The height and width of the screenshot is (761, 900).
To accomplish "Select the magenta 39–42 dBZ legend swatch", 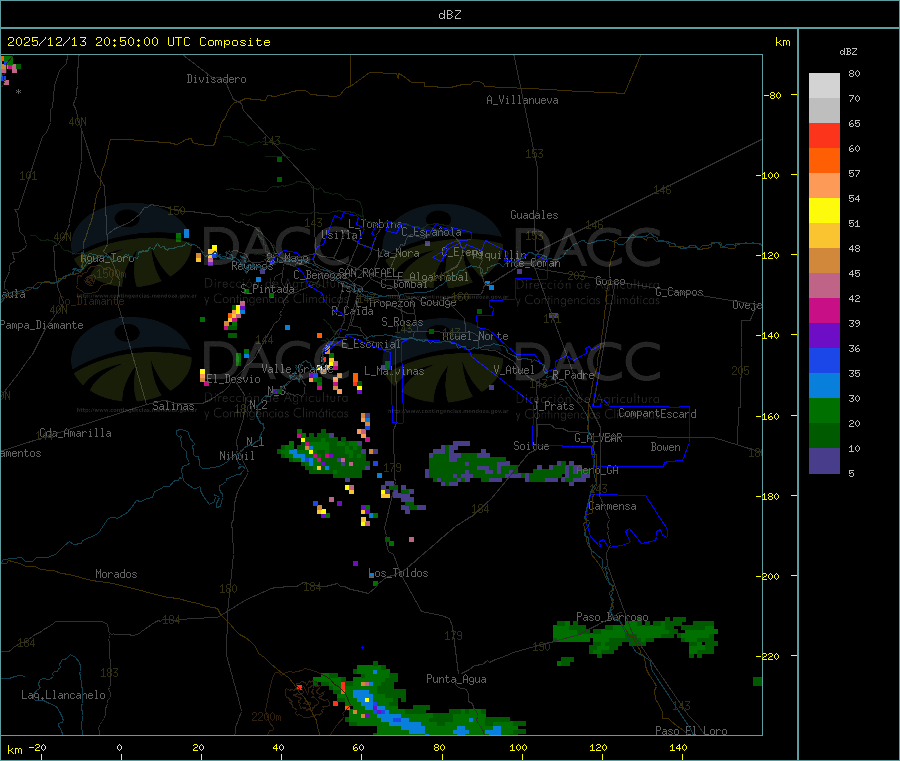I will [x=824, y=310].
